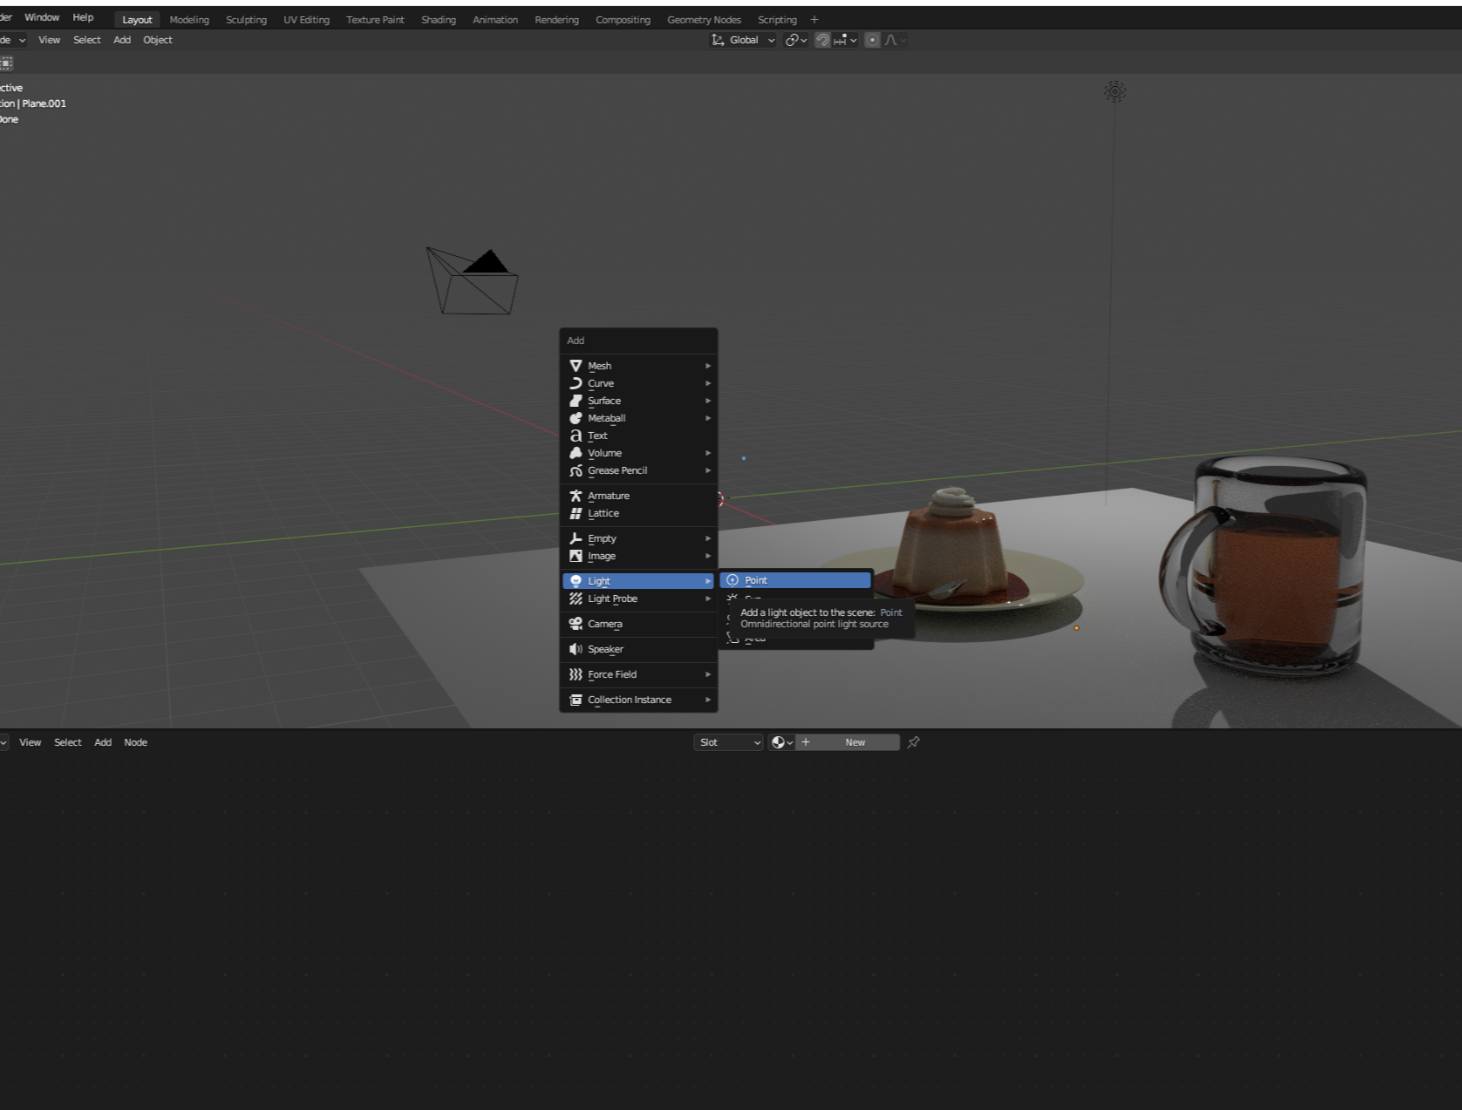Toggle proportional editing

[x=872, y=40]
